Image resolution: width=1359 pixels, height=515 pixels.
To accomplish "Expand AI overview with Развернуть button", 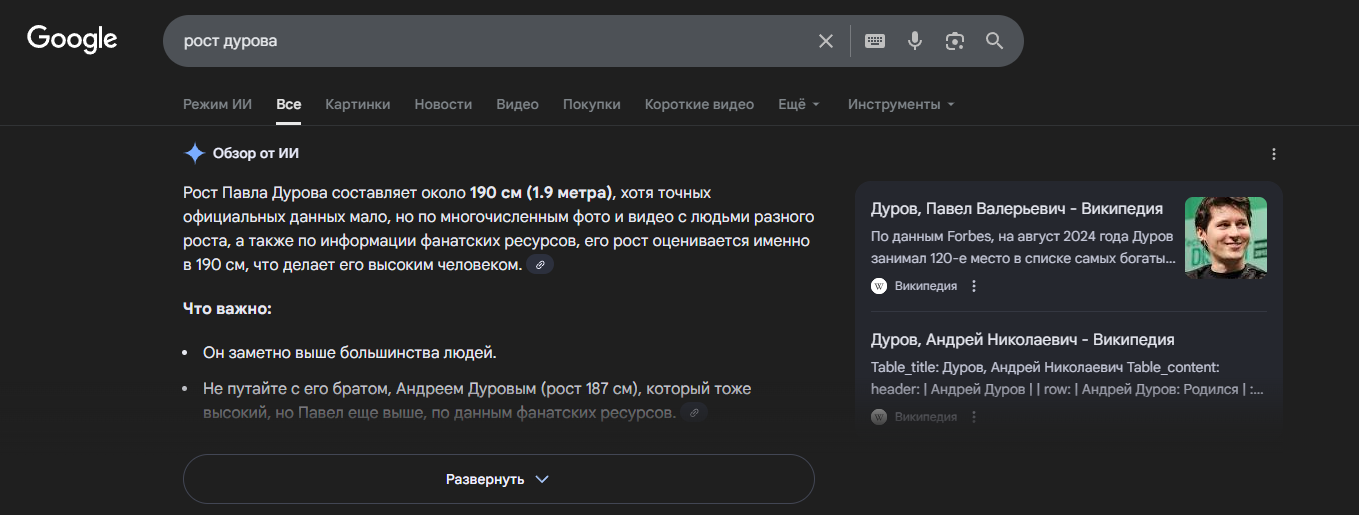I will (x=498, y=479).
